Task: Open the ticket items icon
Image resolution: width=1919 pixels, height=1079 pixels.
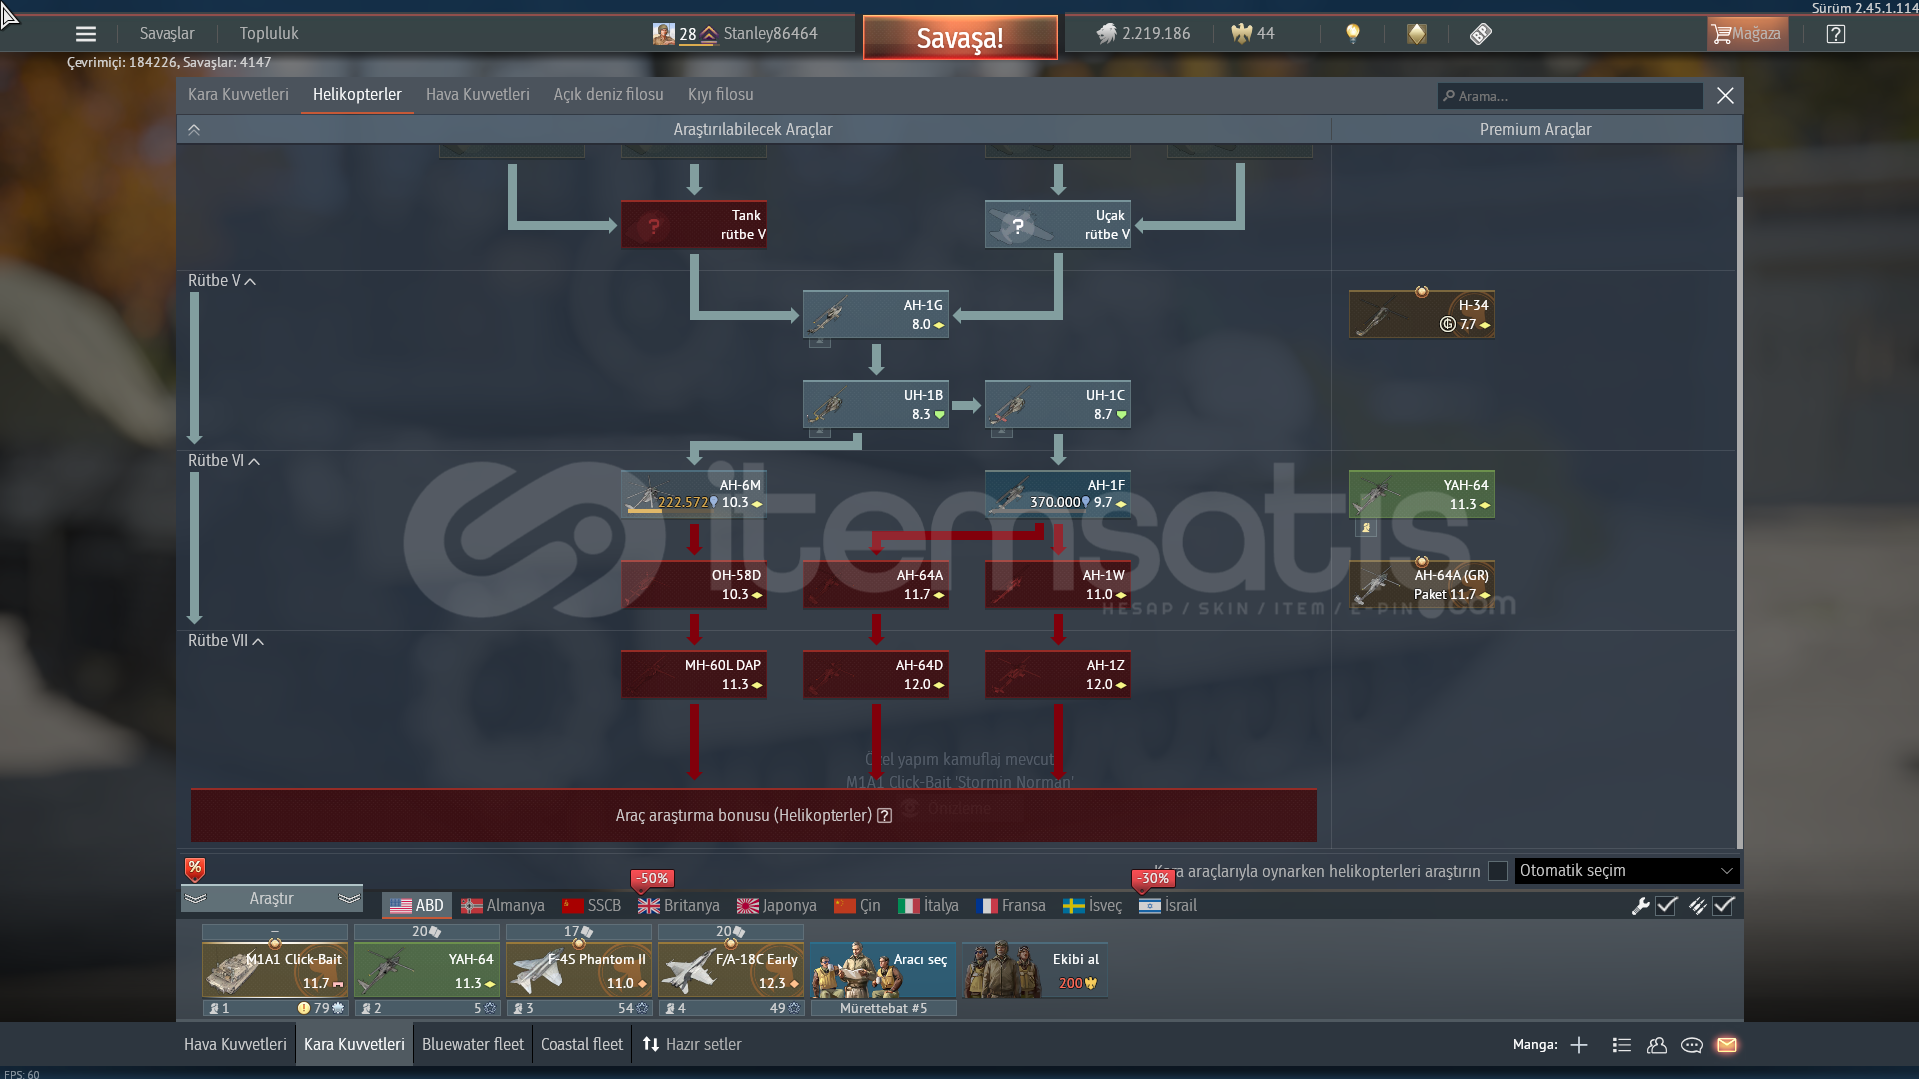Action: [x=1481, y=34]
